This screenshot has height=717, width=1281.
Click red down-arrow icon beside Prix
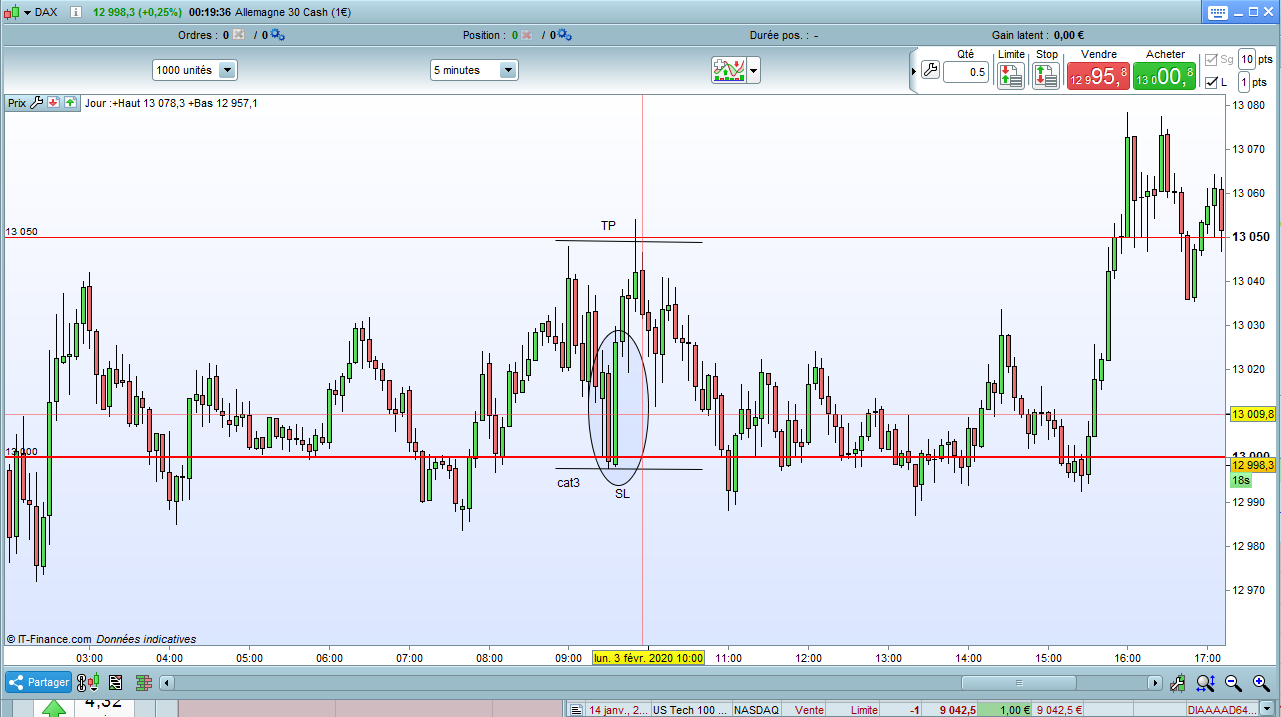click(53, 102)
